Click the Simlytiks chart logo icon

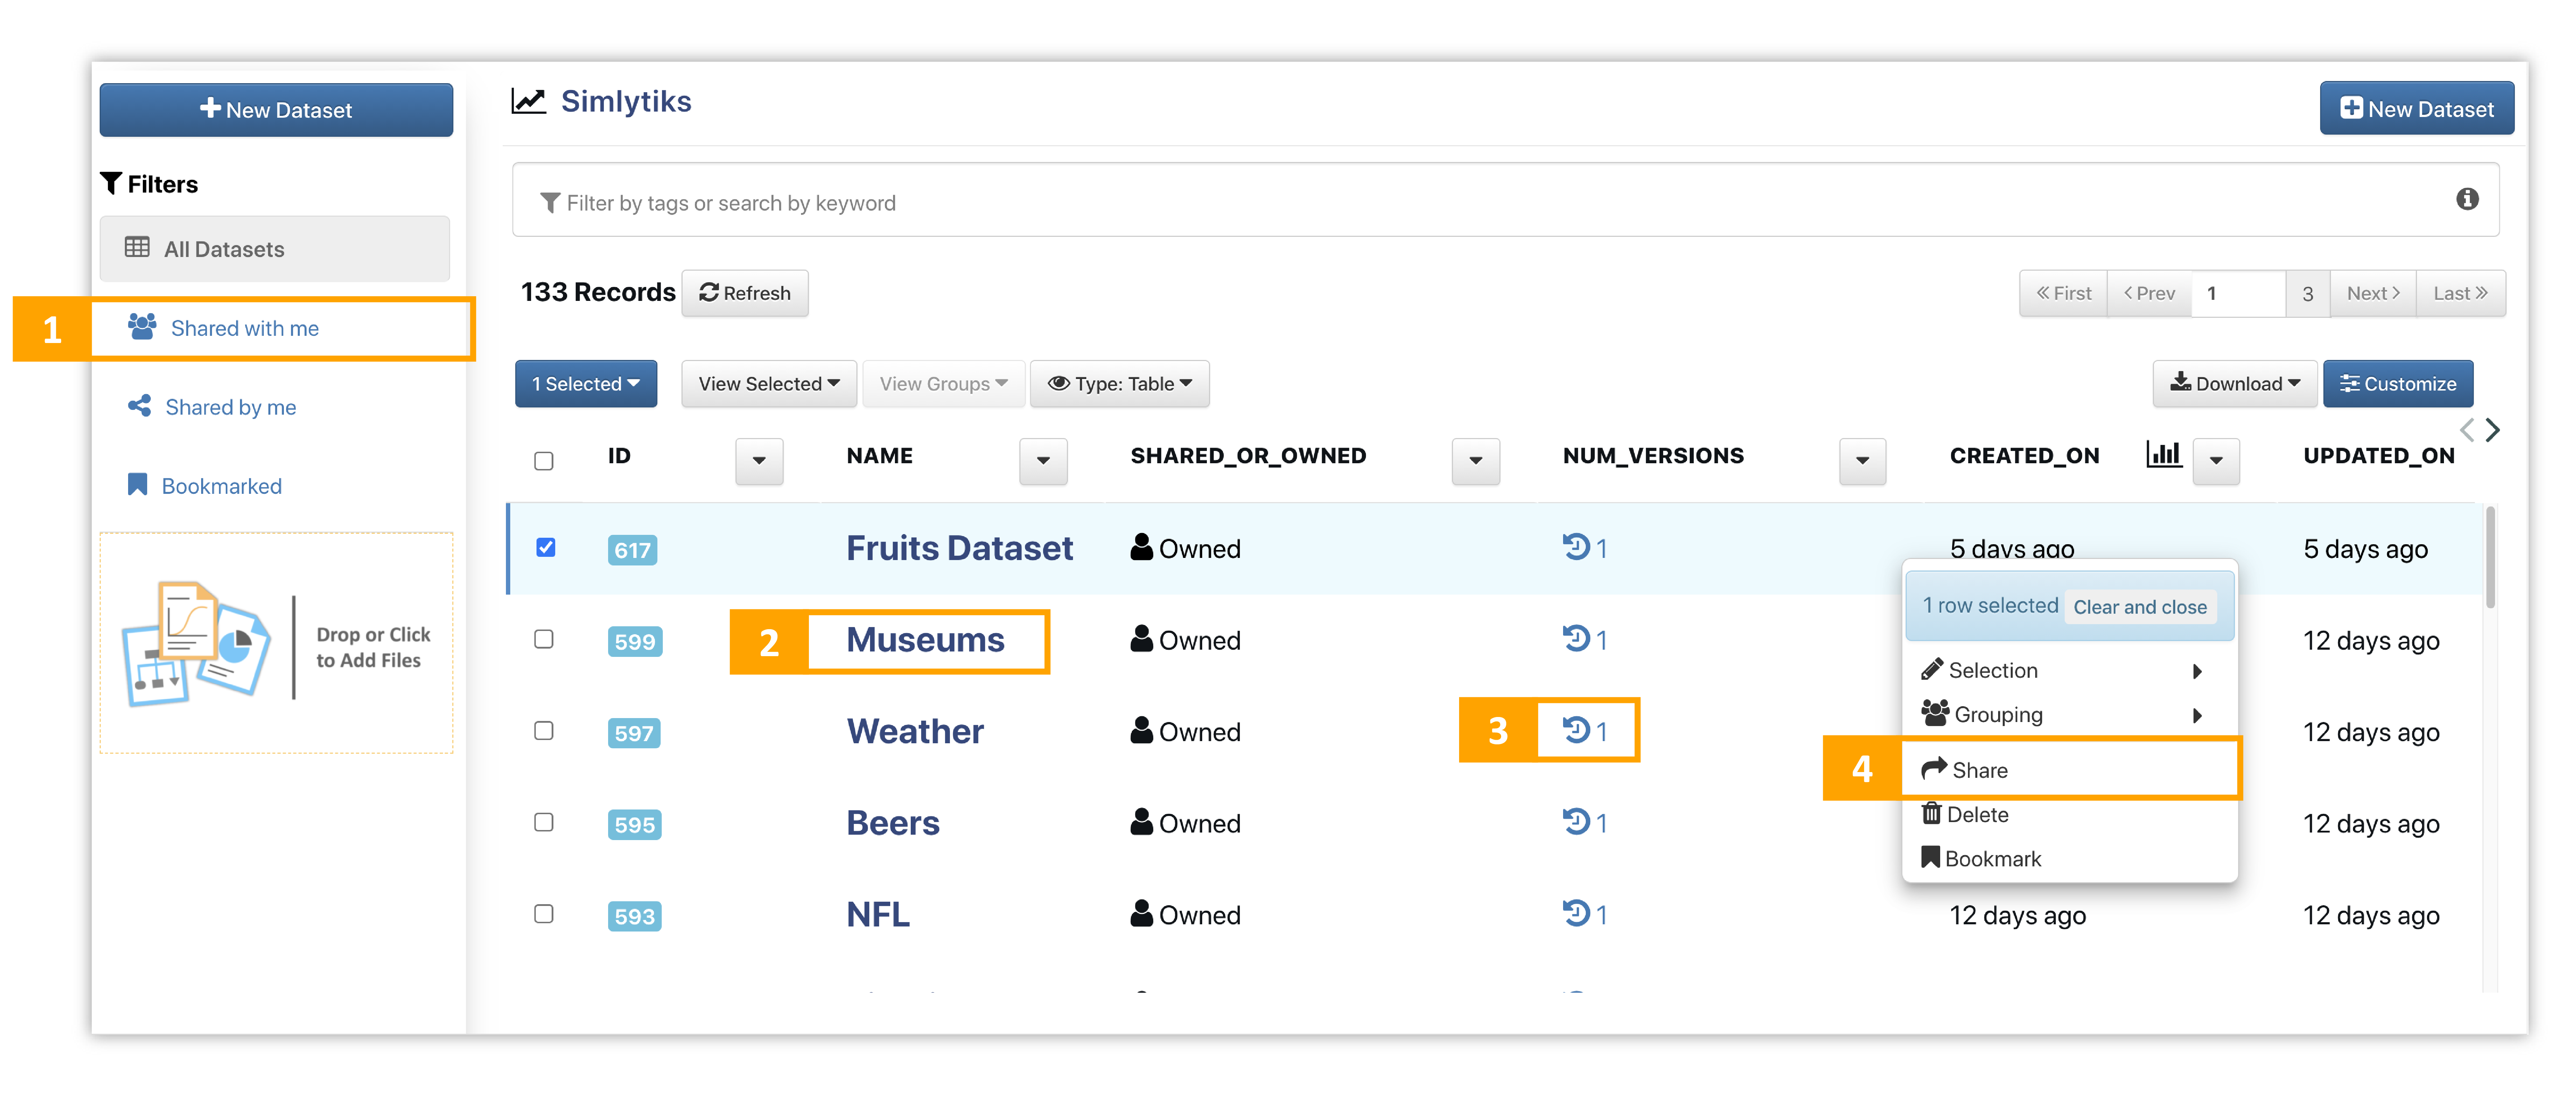529,101
